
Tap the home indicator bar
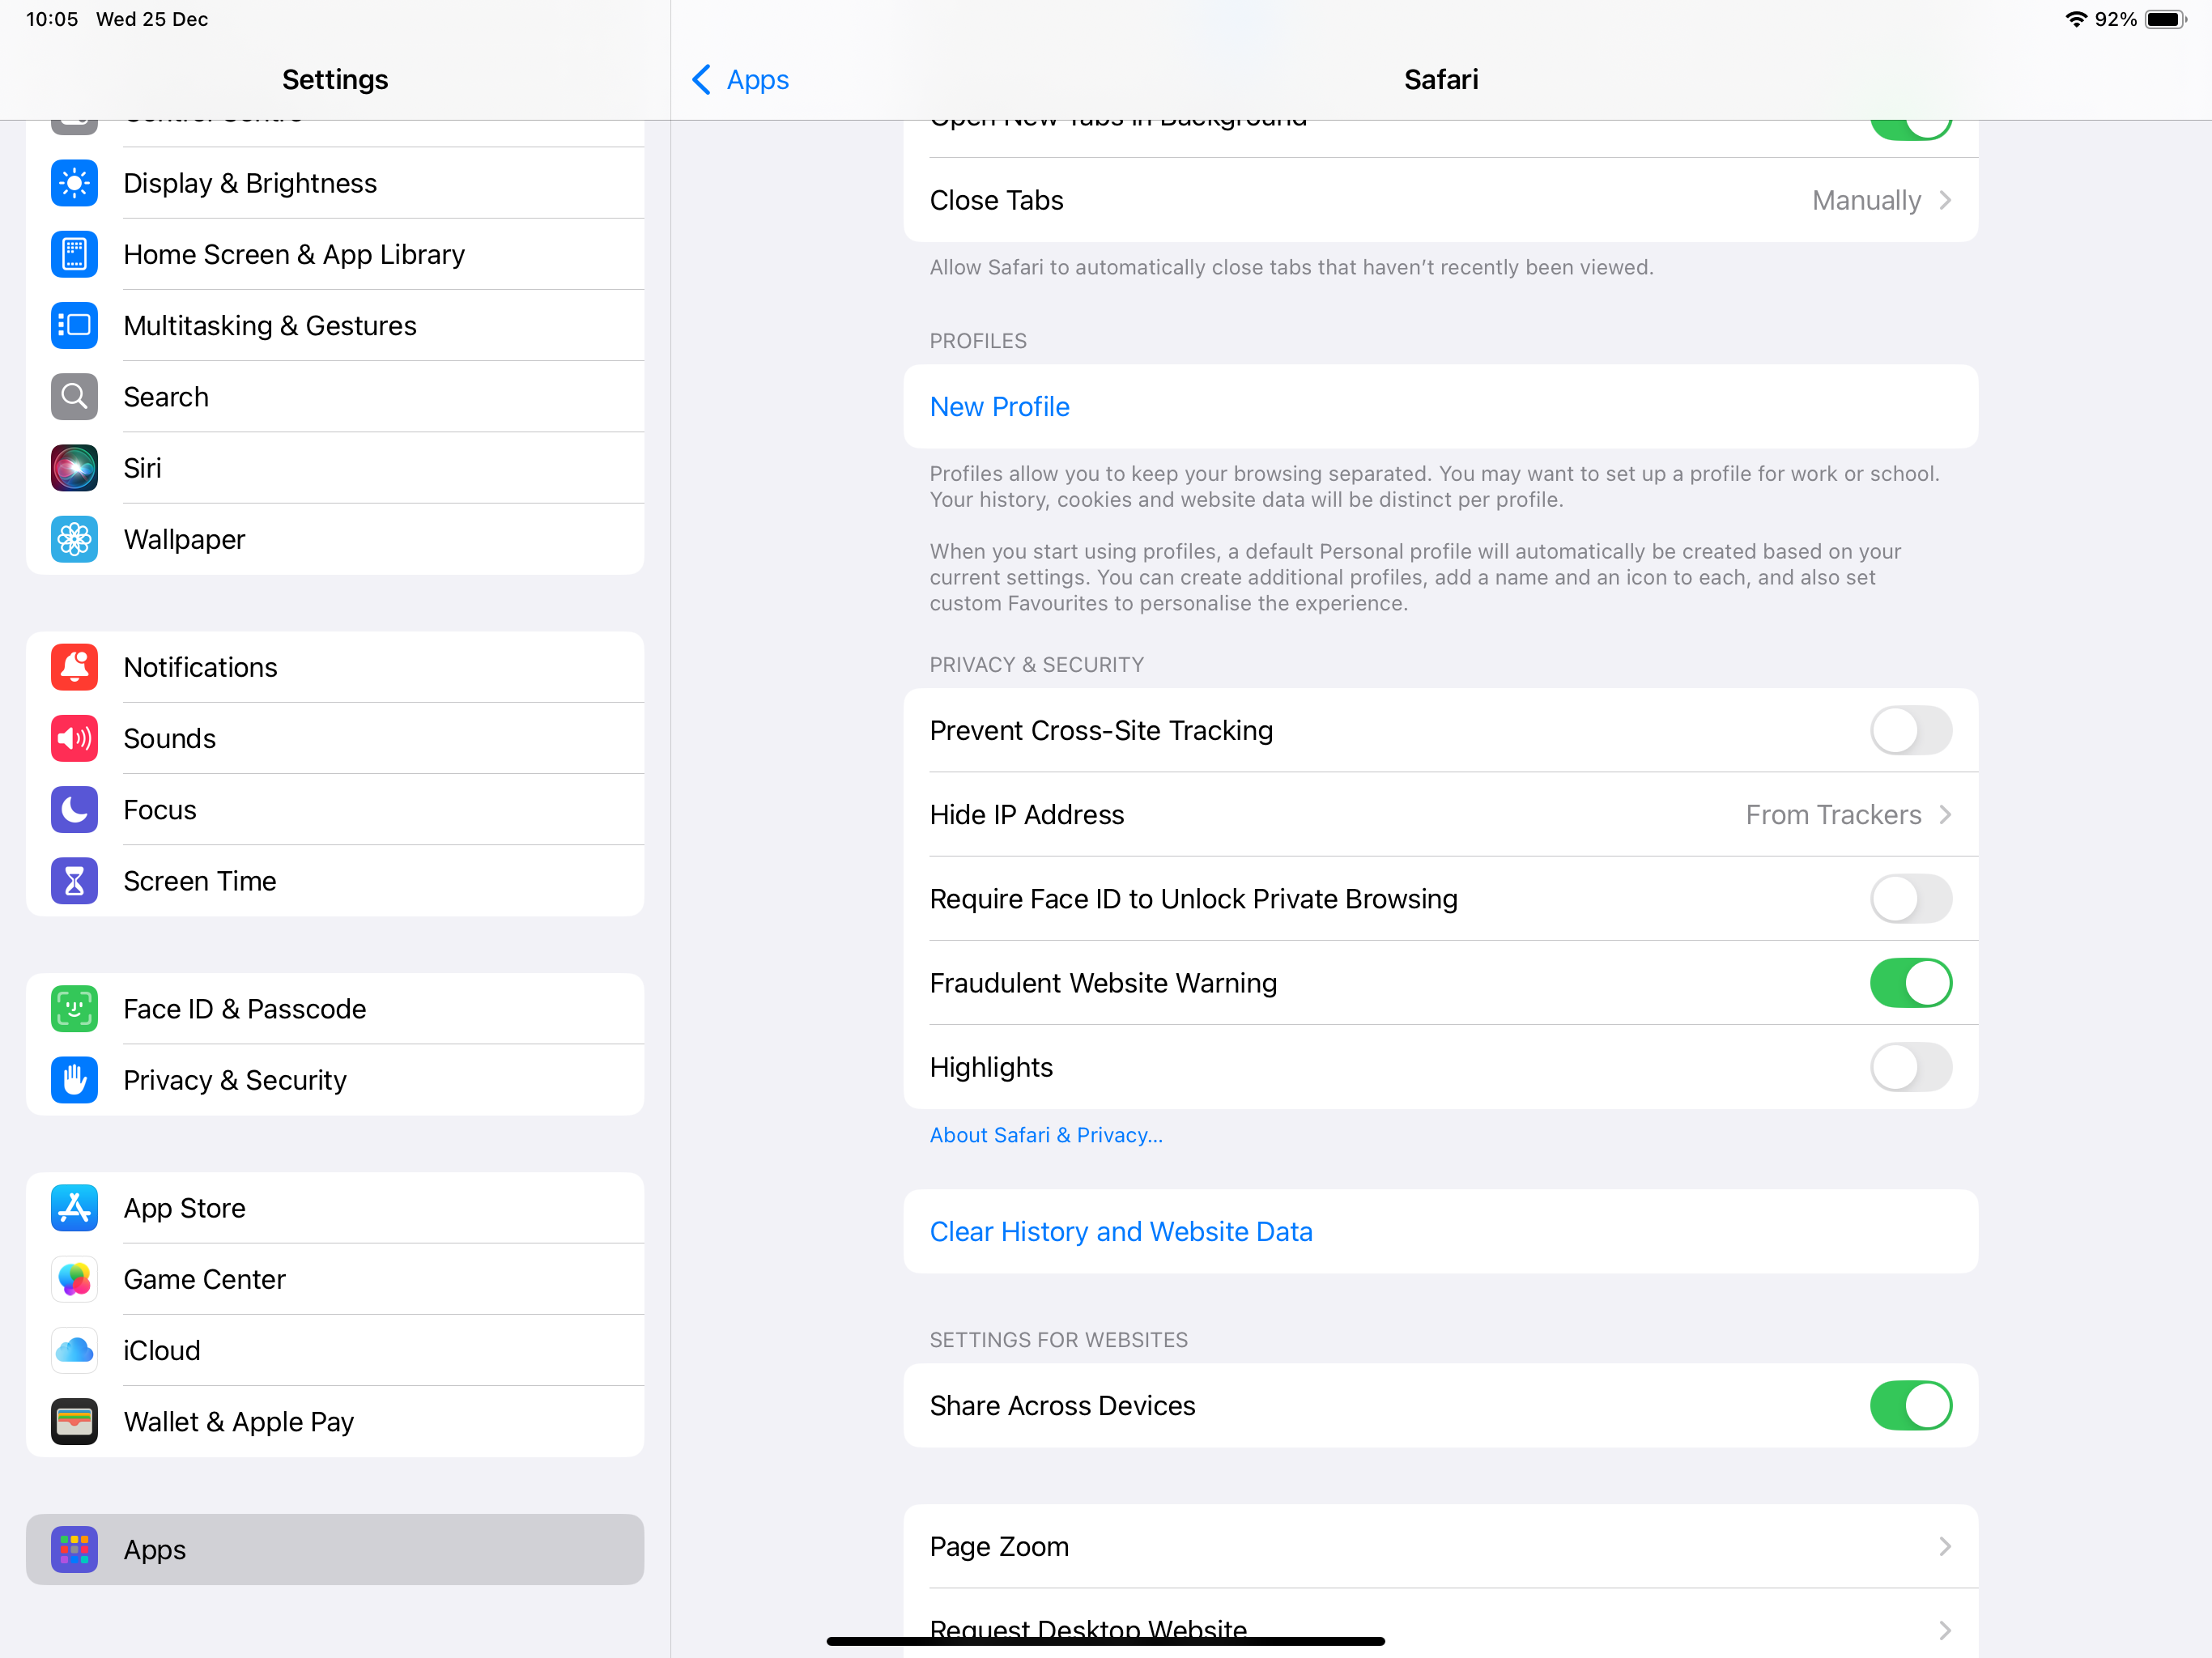click(1105, 1640)
